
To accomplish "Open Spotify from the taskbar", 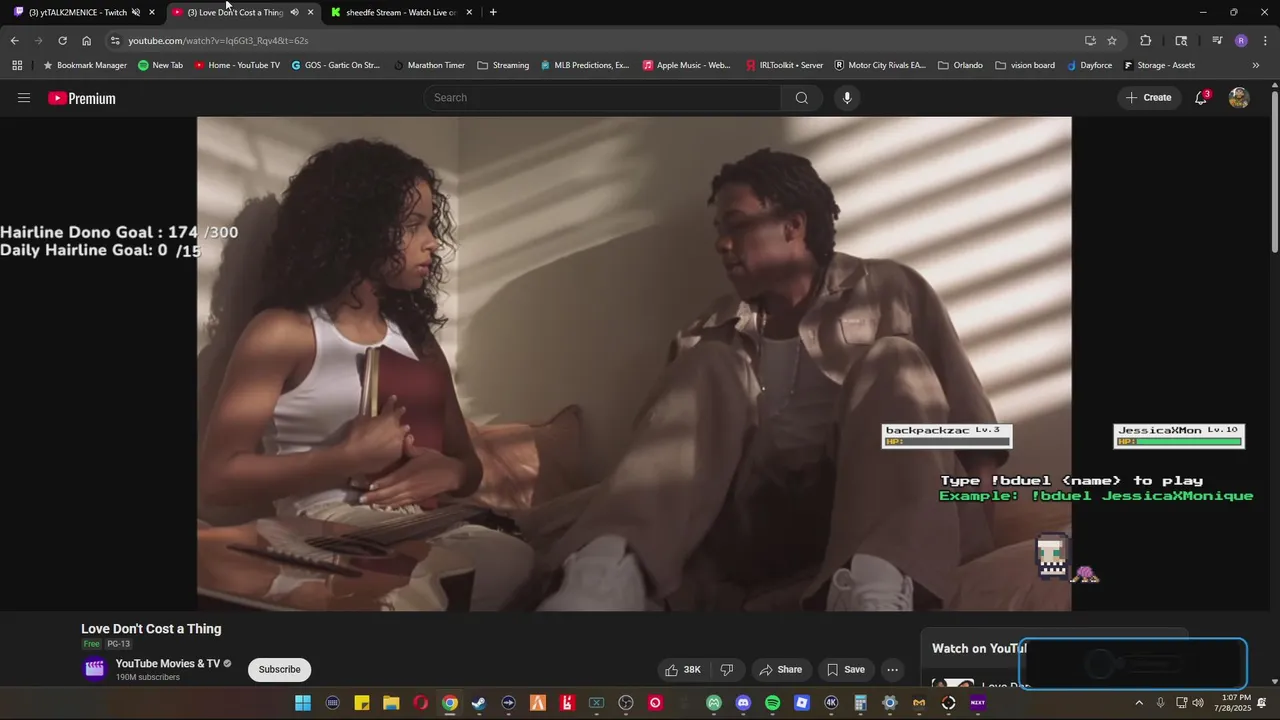I will pyautogui.click(x=772, y=703).
